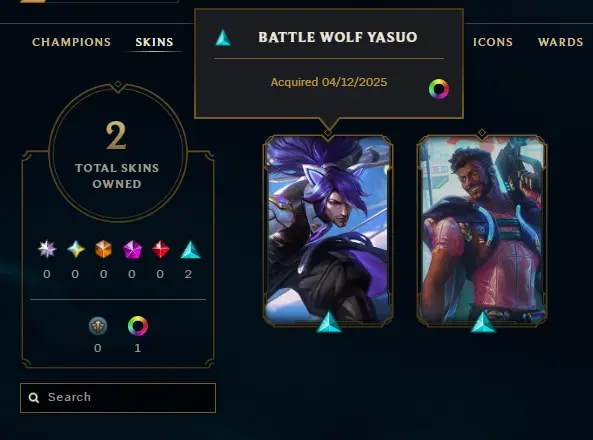This screenshot has height=440, width=593.
Task: Click the chroma color wheel in stats panel
Action: click(138, 326)
